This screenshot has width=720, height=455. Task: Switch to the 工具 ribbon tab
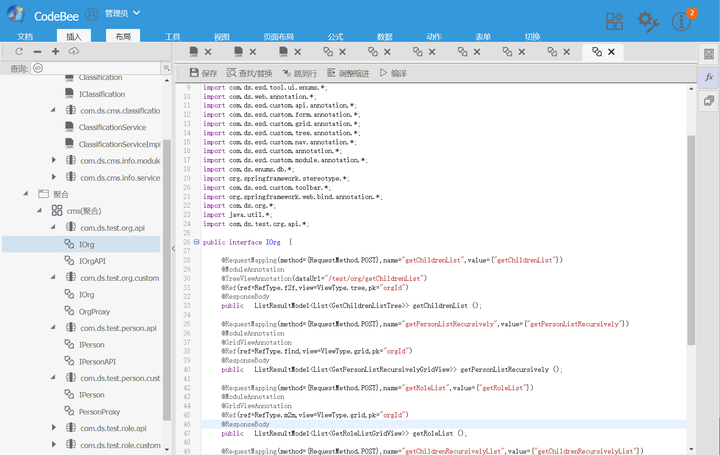coord(173,36)
